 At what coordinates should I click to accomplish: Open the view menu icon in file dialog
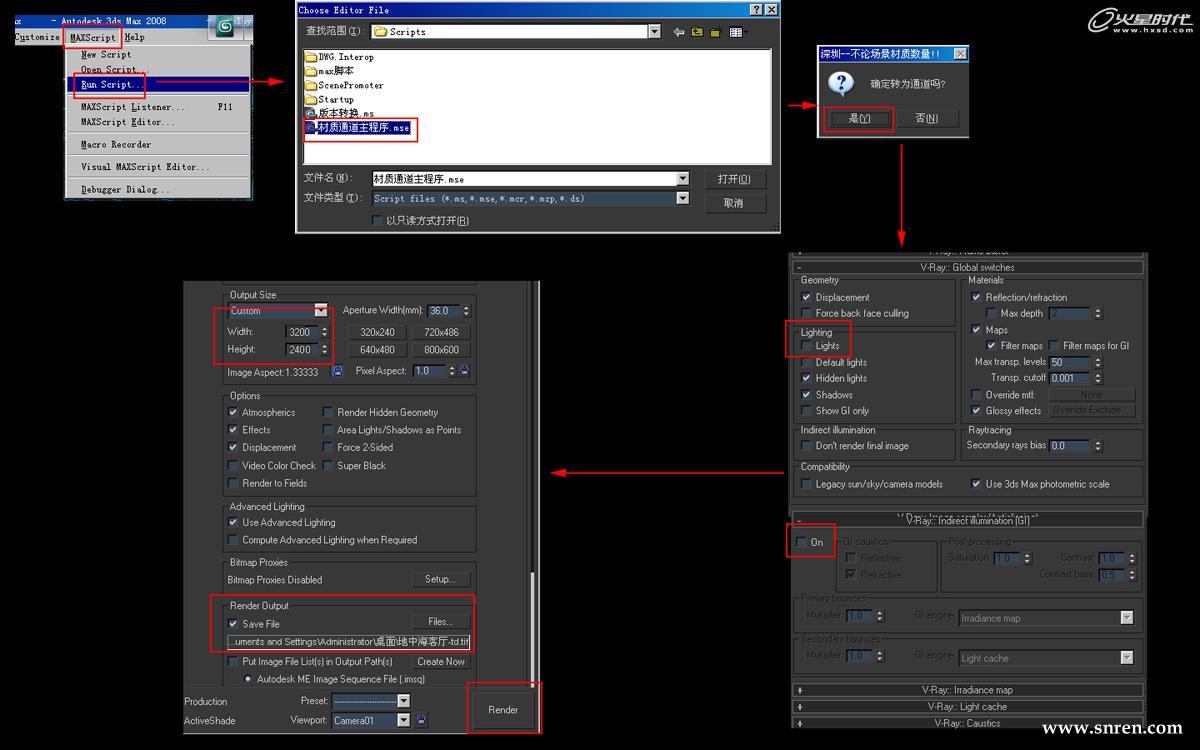point(738,32)
